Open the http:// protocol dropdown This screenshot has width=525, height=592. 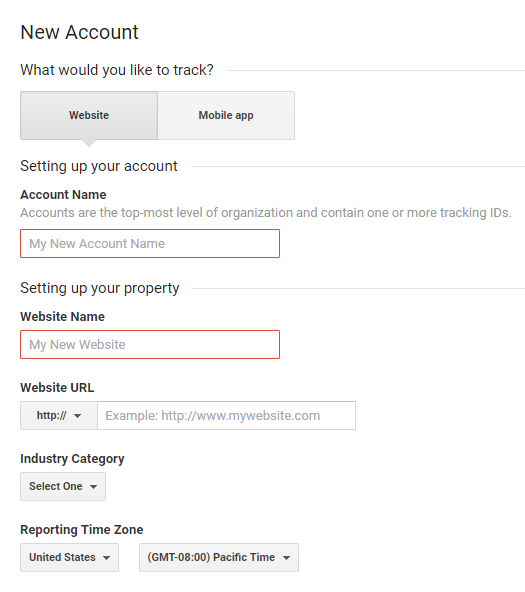[x=59, y=415]
